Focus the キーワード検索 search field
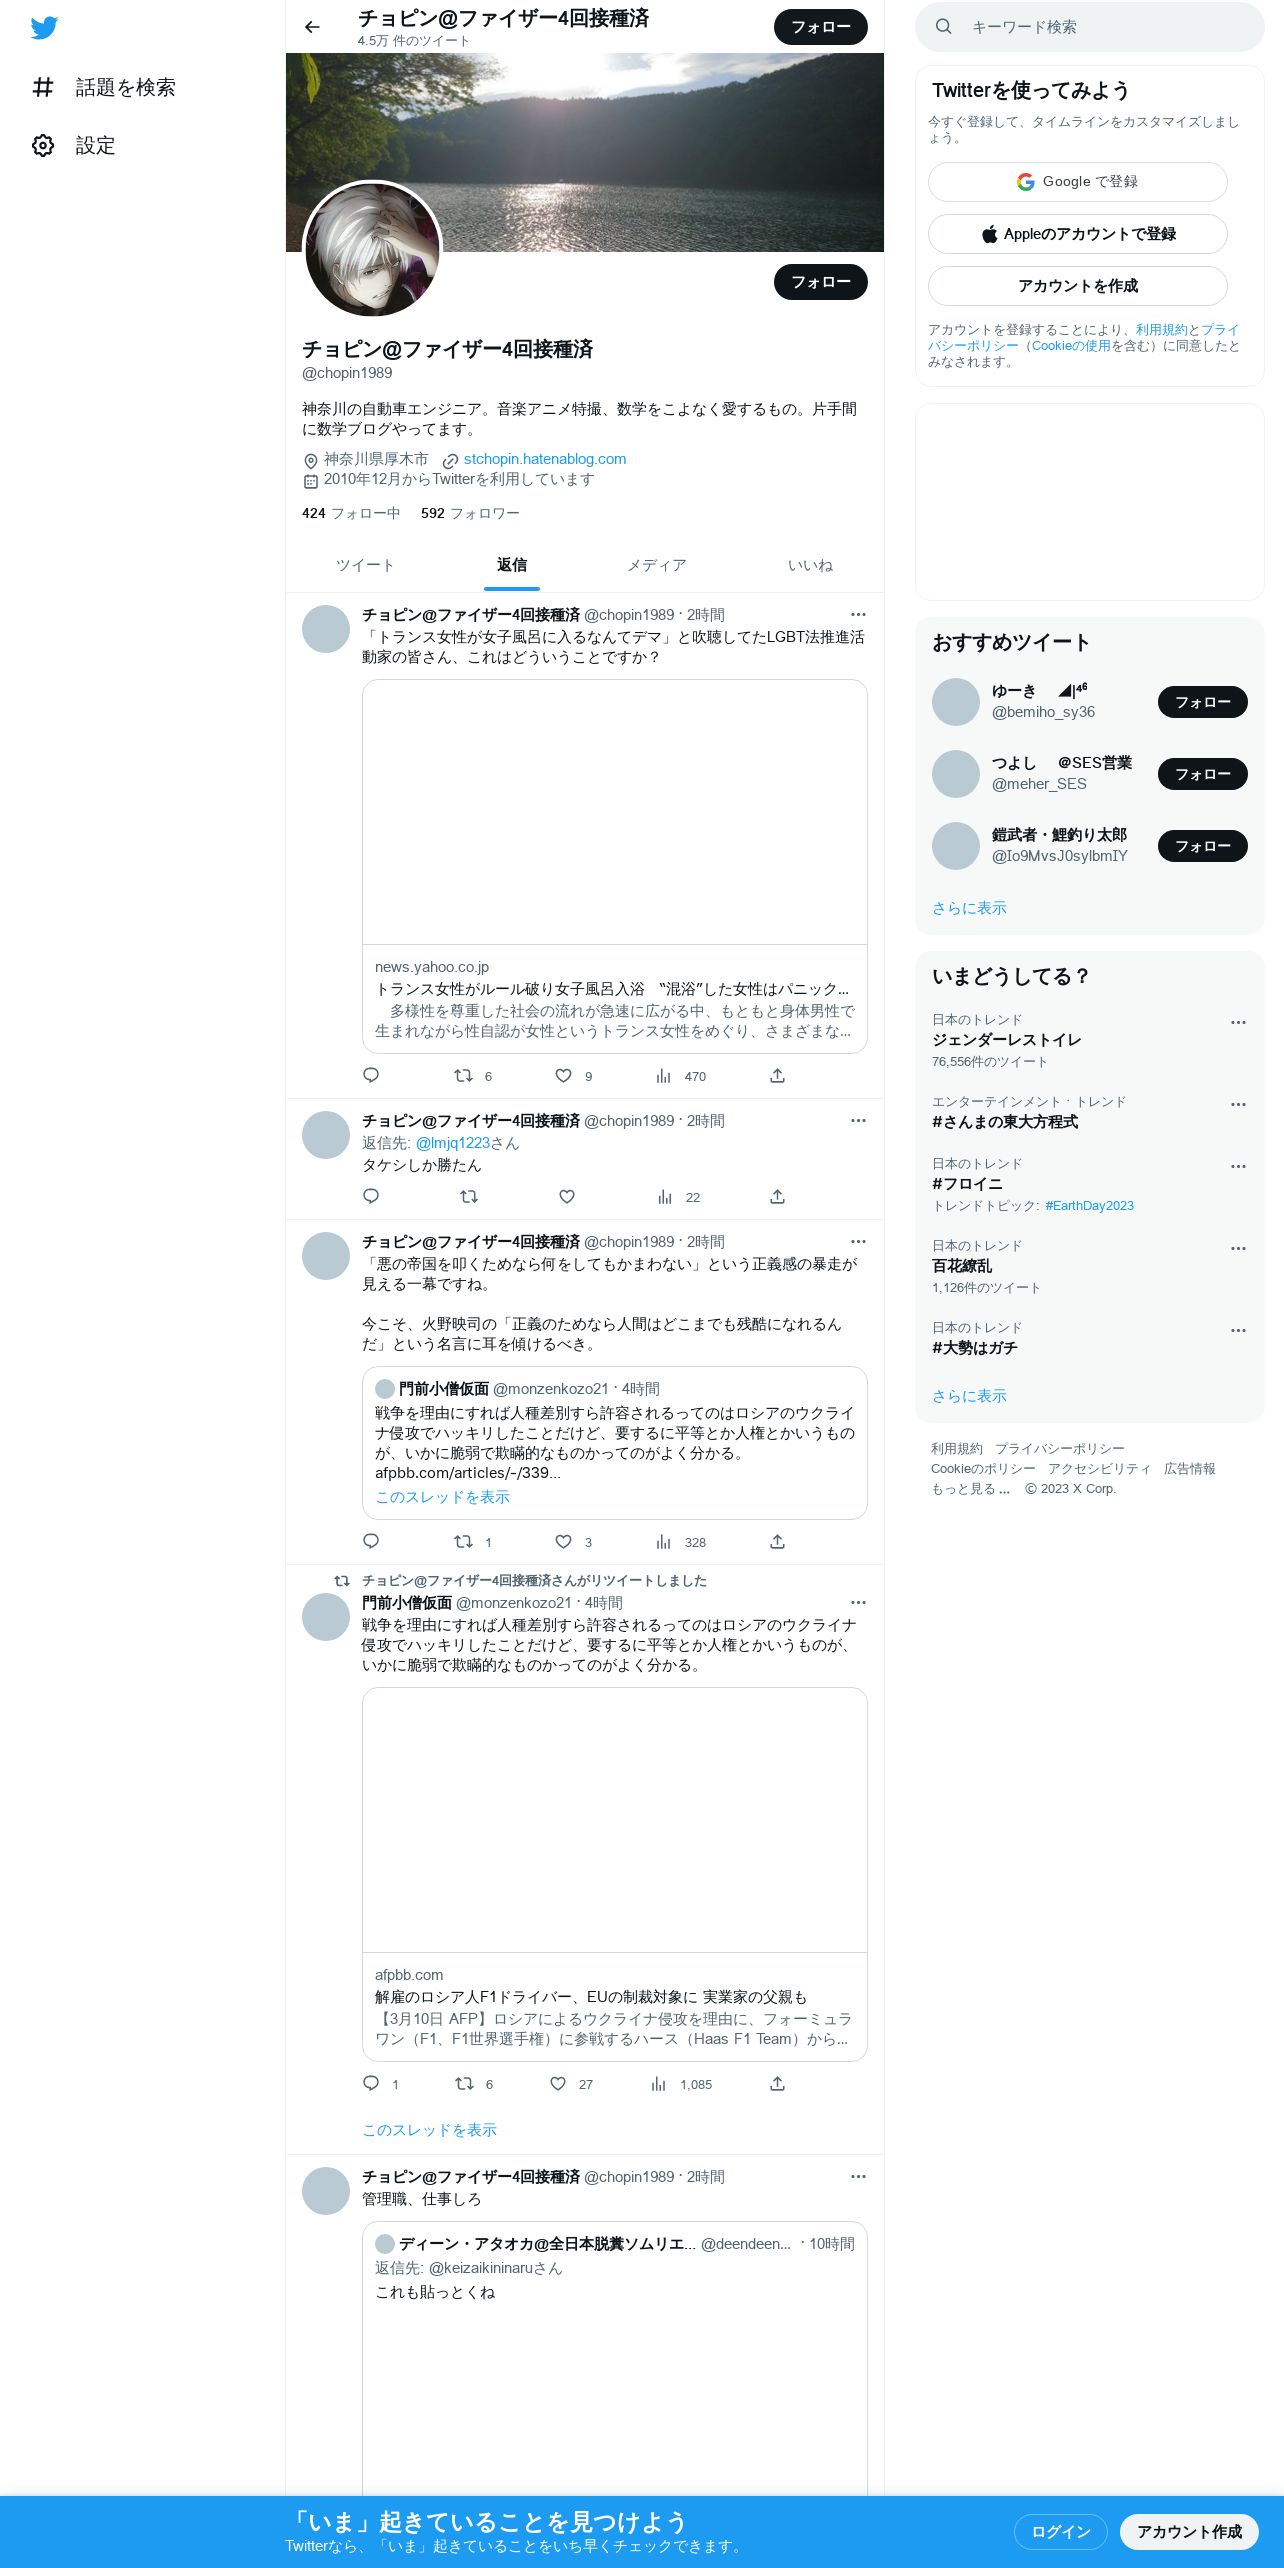The height and width of the screenshot is (2568, 1284). [1090, 27]
